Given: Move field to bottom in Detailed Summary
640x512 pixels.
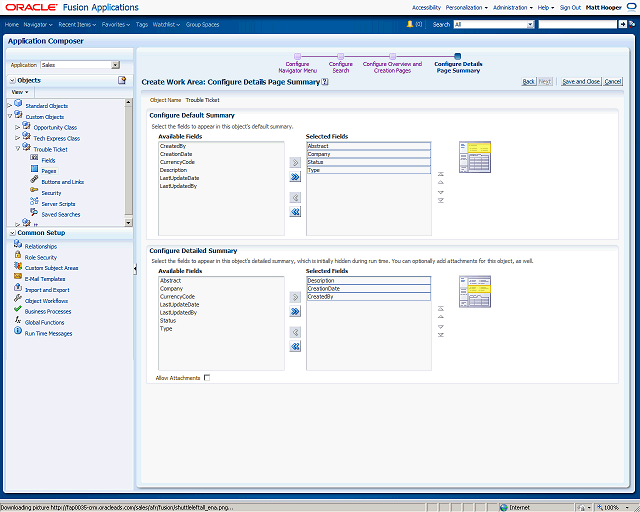Looking at the screenshot, I should click(441, 335).
